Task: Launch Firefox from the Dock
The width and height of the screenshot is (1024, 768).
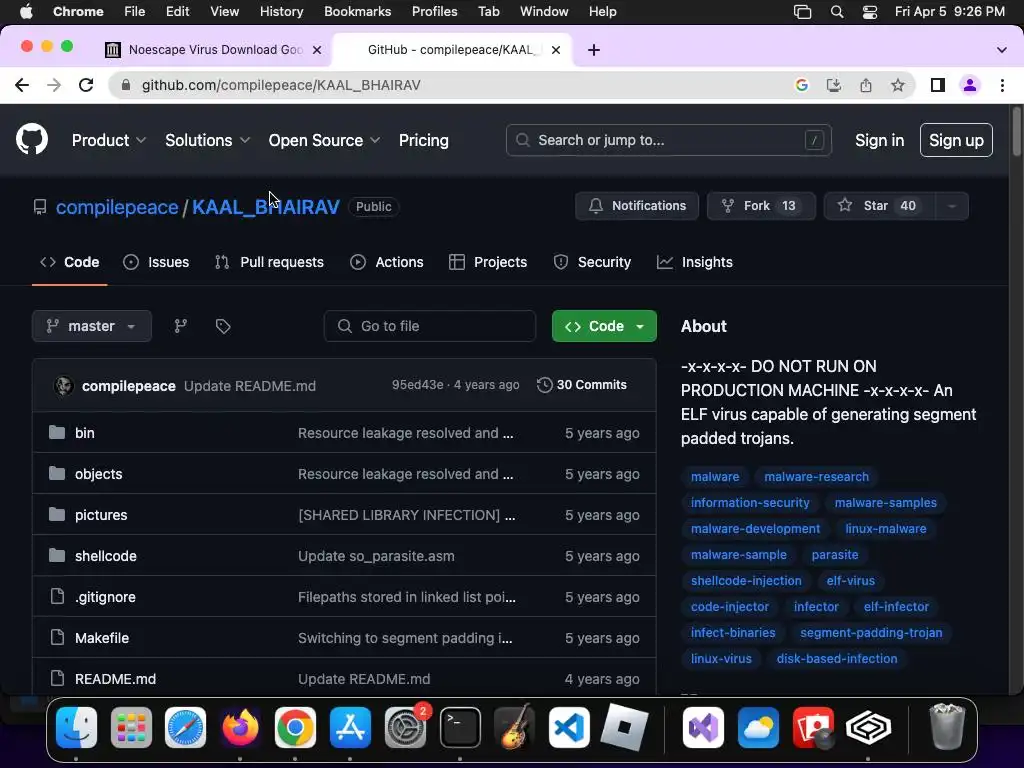Action: (240, 727)
